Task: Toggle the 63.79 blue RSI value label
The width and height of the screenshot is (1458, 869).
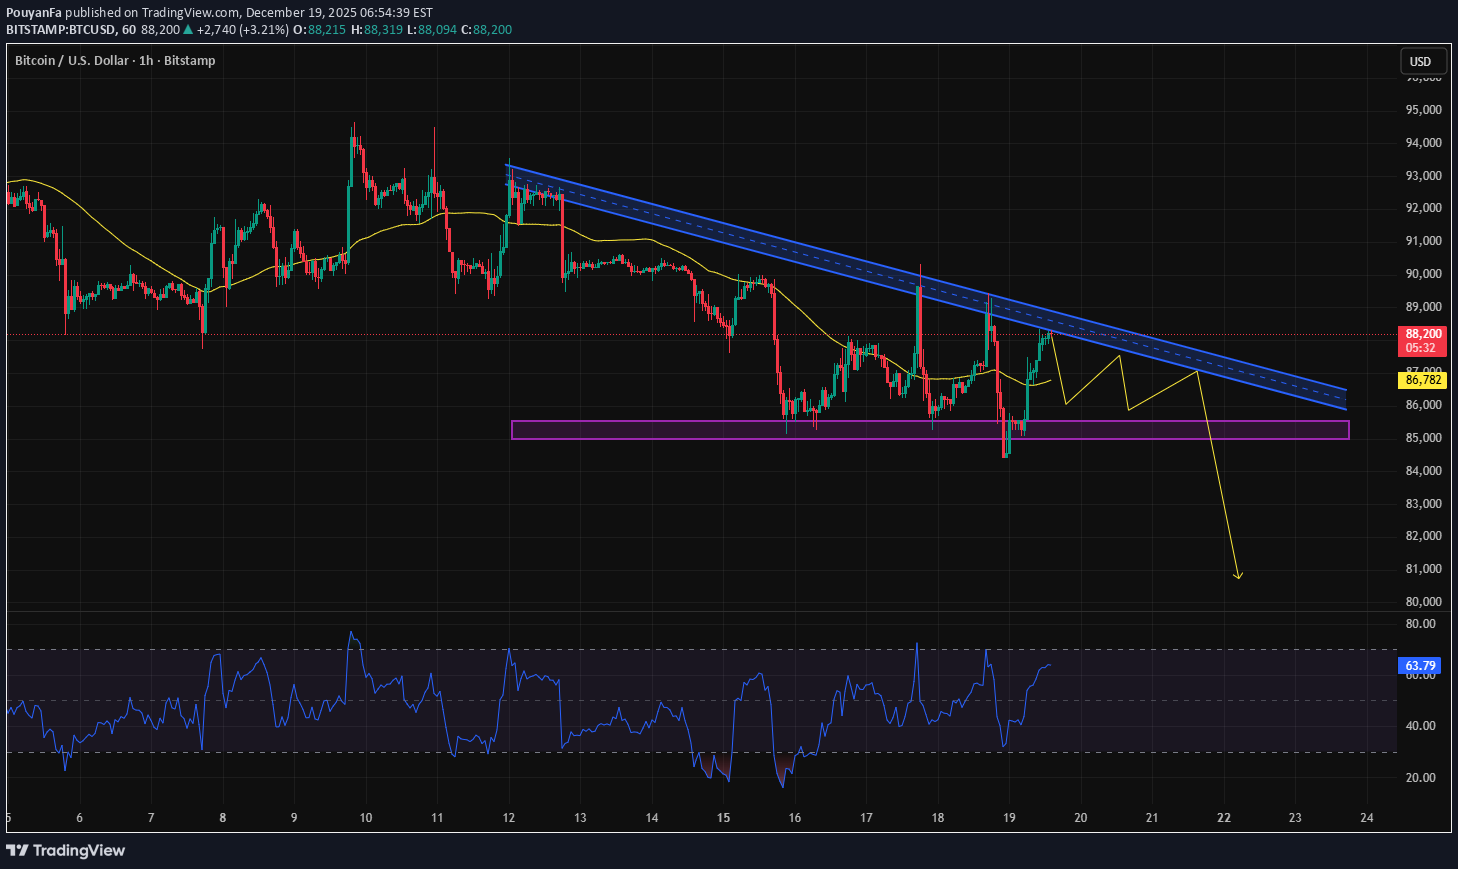Action: (1420, 665)
